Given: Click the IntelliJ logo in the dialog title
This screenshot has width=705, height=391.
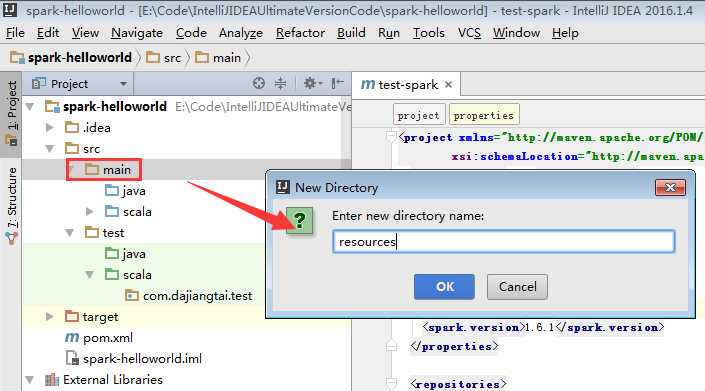Looking at the screenshot, I should [x=282, y=187].
